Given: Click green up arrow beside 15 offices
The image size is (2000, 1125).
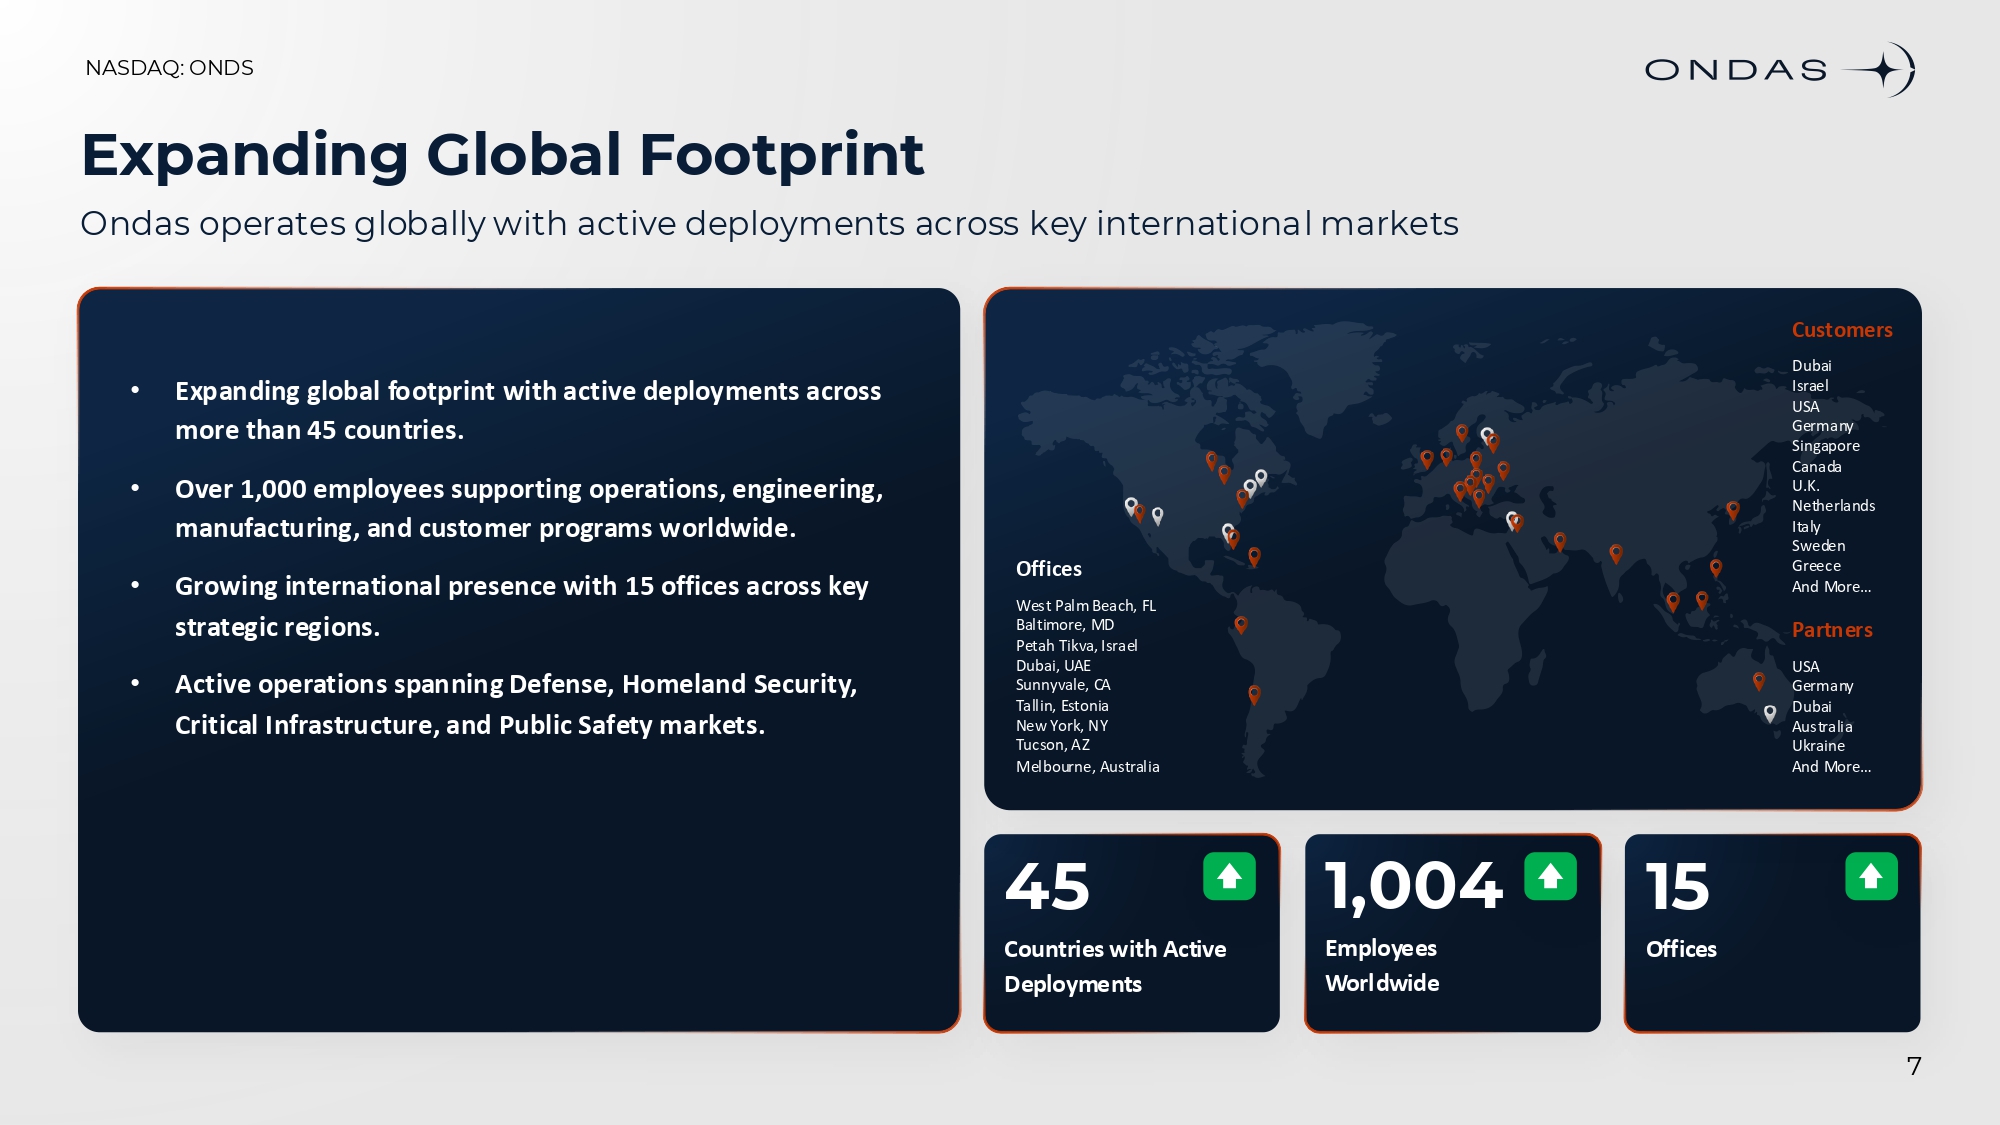Looking at the screenshot, I should tap(1871, 877).
